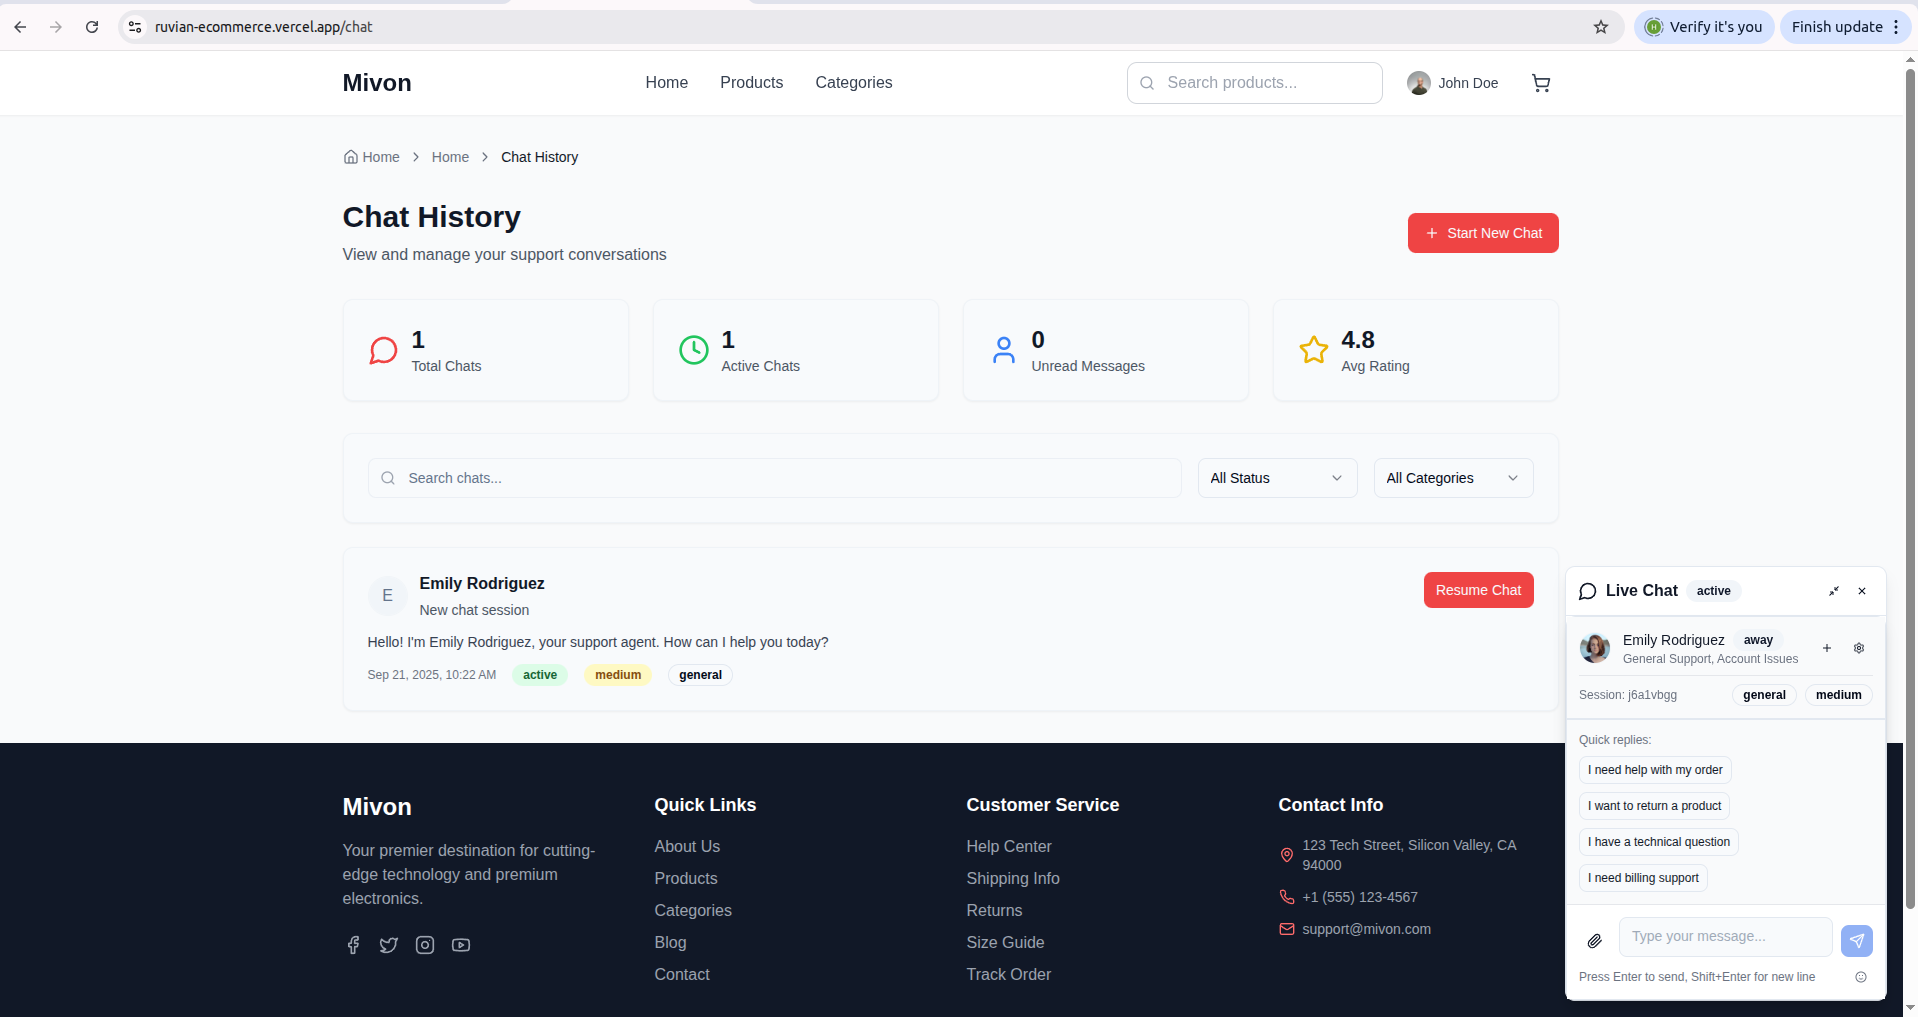Expand the All Categories dropdown
1918x1017 pixels.
tap(1453, 478)
